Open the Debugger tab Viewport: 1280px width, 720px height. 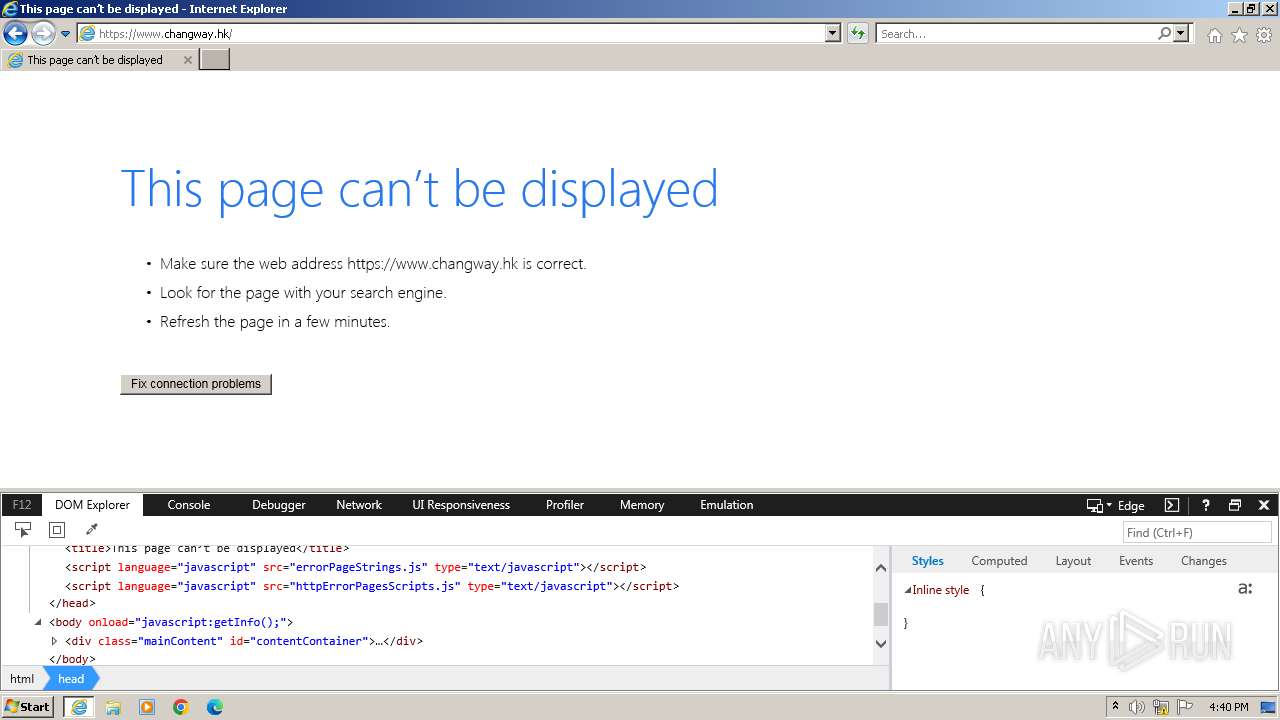(279, 505)
